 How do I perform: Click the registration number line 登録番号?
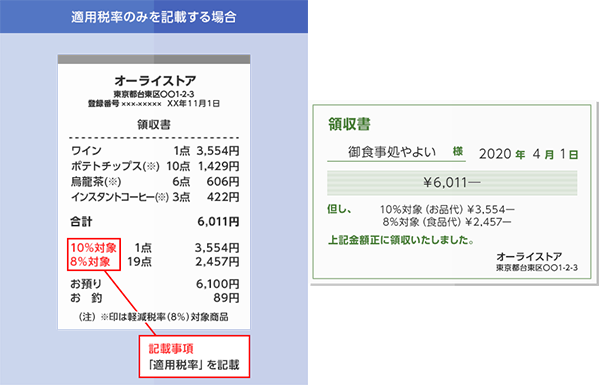(x=125, y=104)
